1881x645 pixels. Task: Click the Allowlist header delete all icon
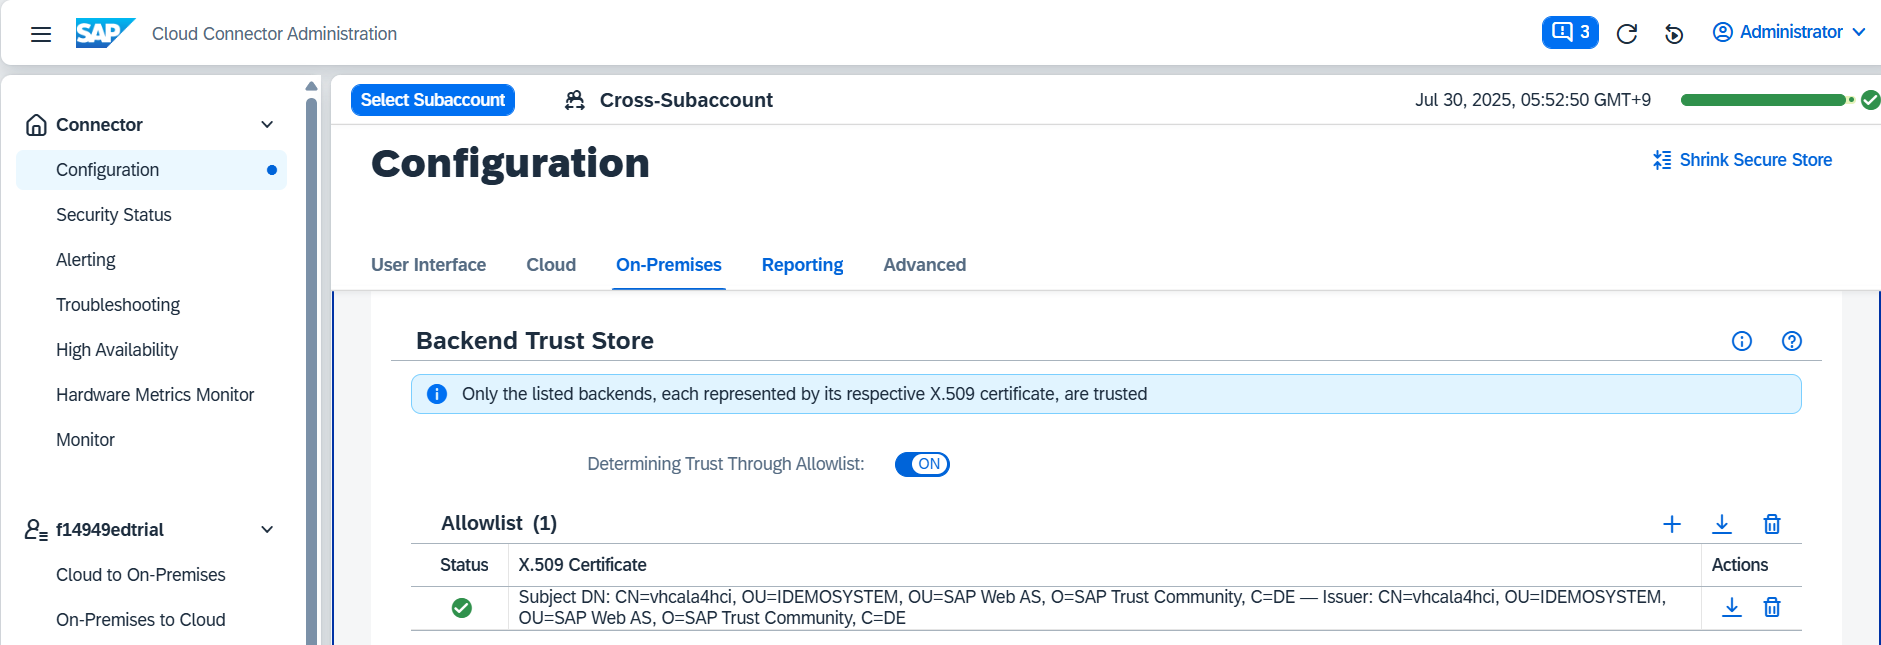click(x=1772, y=524)
